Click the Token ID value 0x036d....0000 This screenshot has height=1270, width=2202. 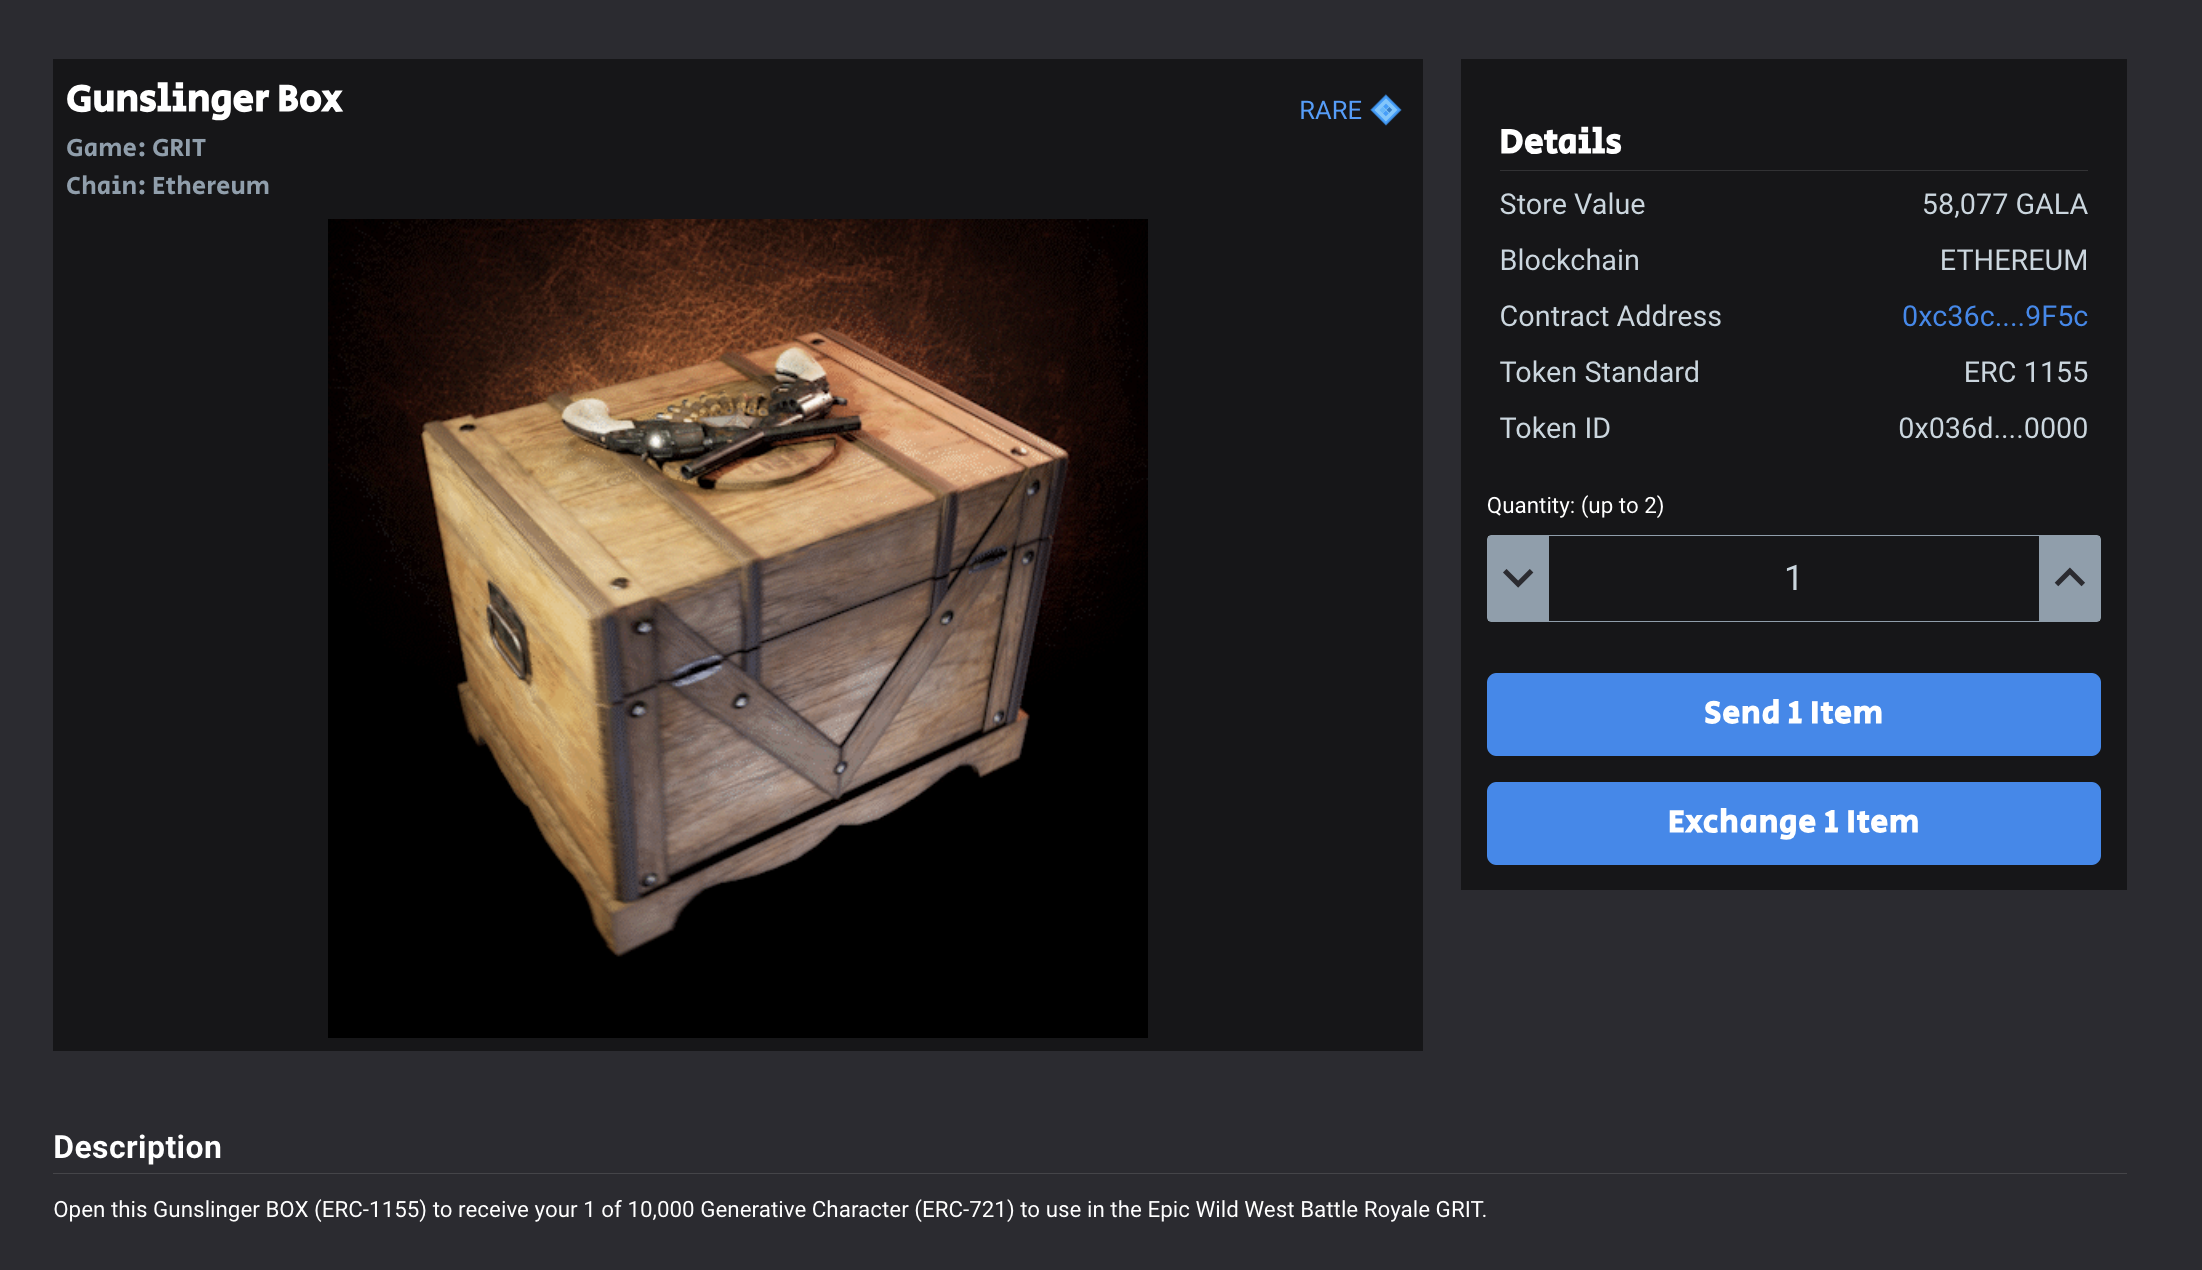click(x=1992, y=428)
